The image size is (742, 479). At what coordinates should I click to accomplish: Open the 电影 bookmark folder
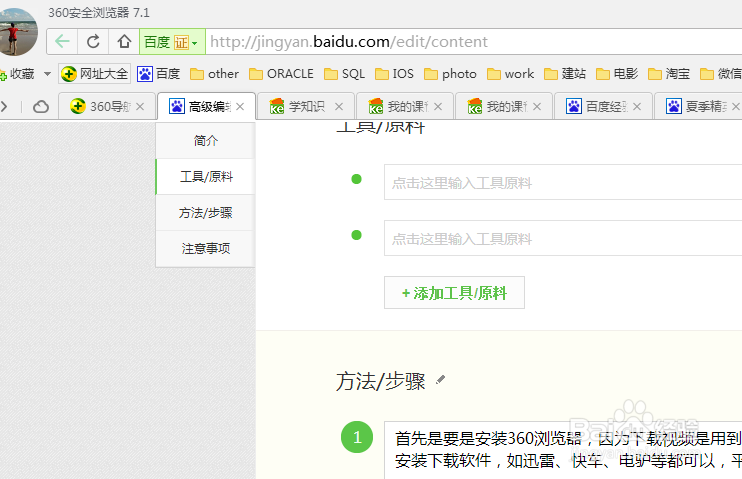pyautogui.click(x=617, y=74)
